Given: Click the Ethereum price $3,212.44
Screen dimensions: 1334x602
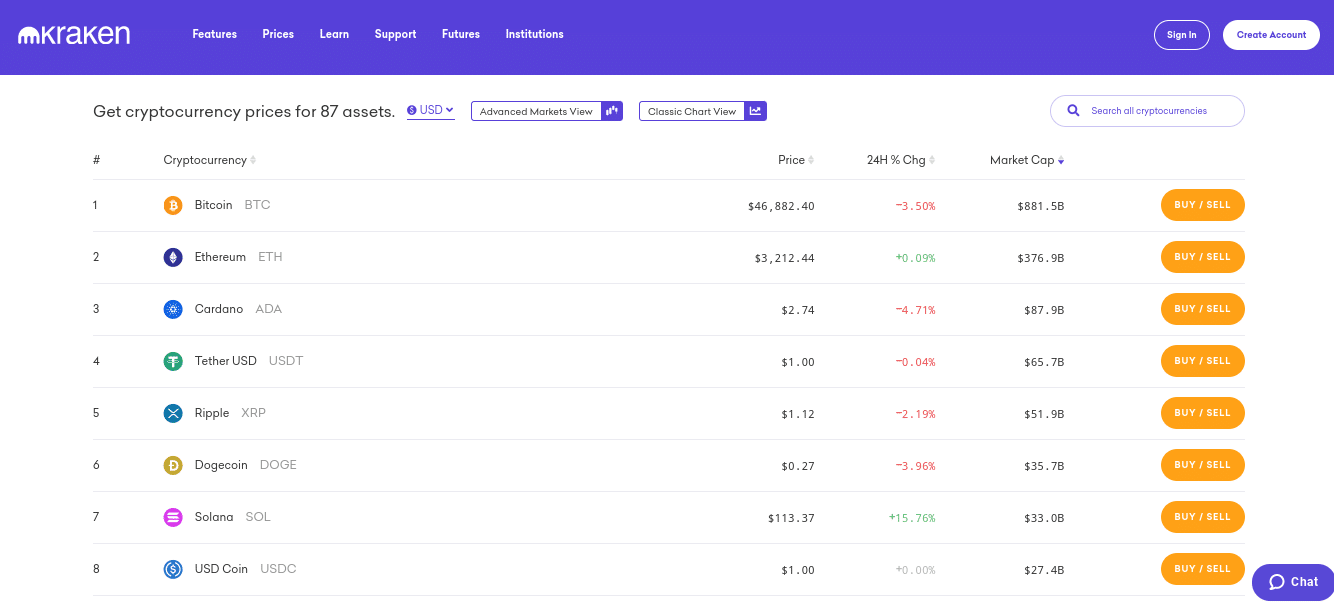Looking at the screenshot, I should (x=784, y=258).
